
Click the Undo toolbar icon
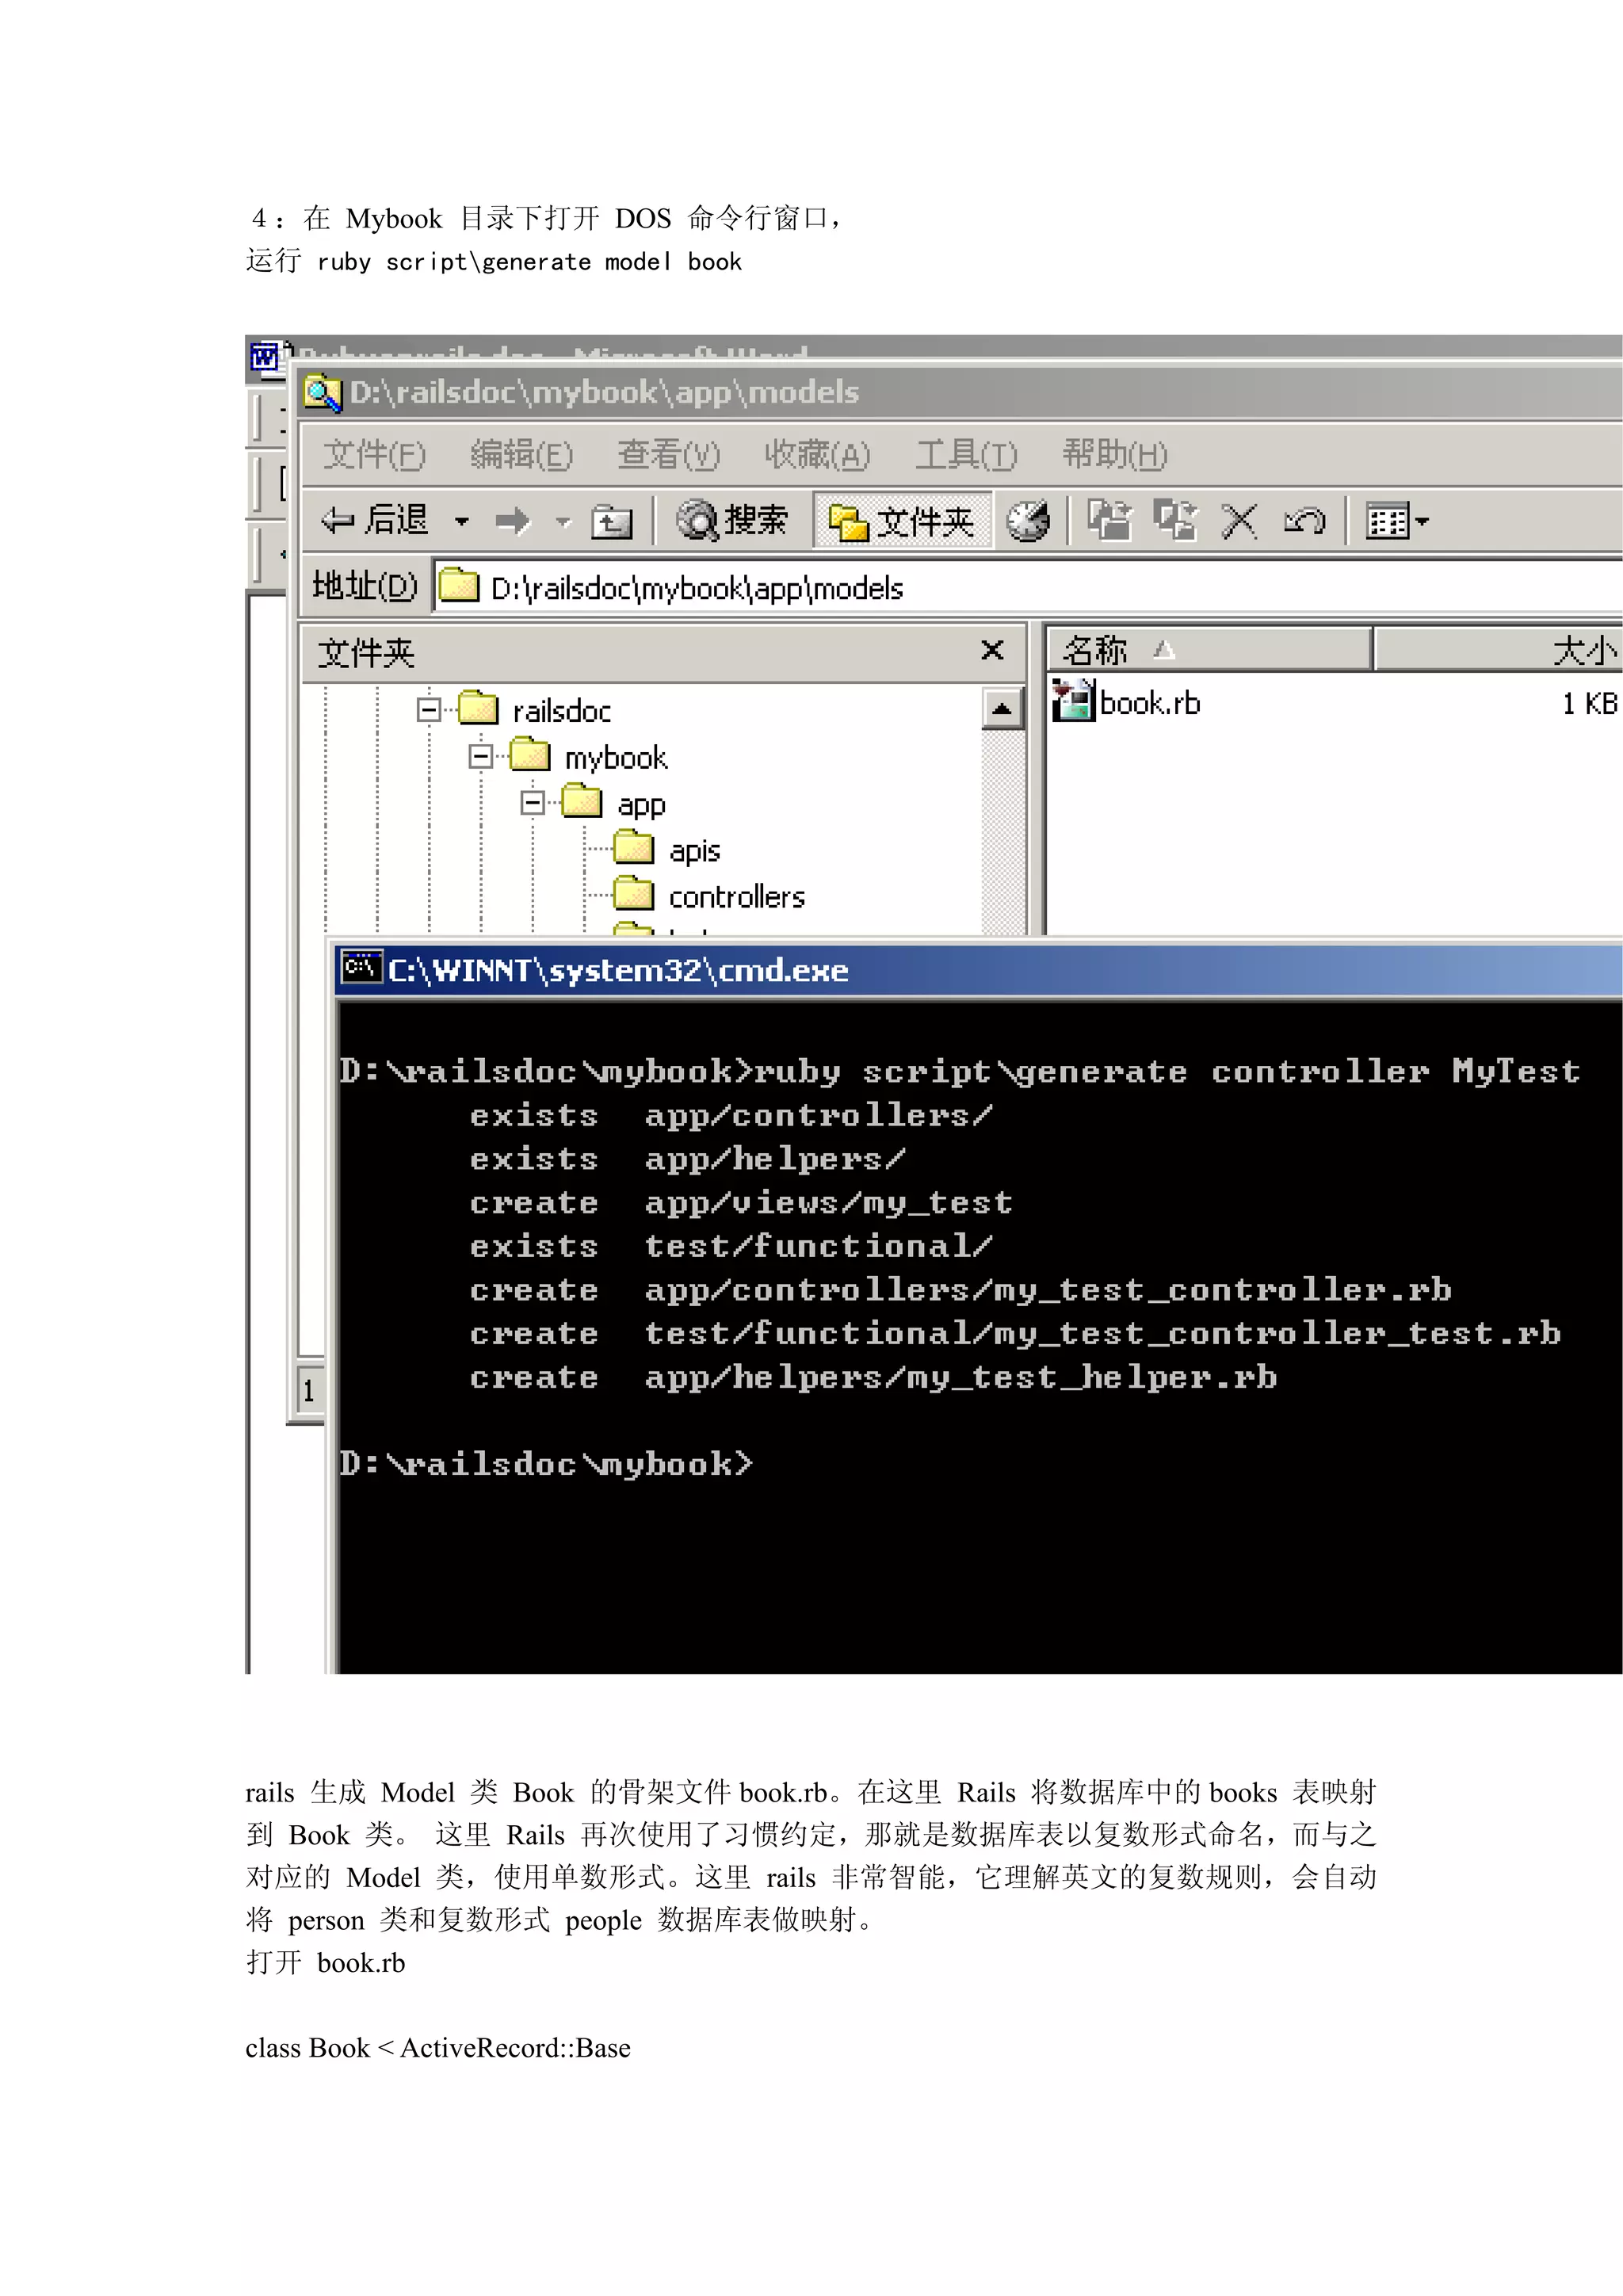click(1304, 521)
